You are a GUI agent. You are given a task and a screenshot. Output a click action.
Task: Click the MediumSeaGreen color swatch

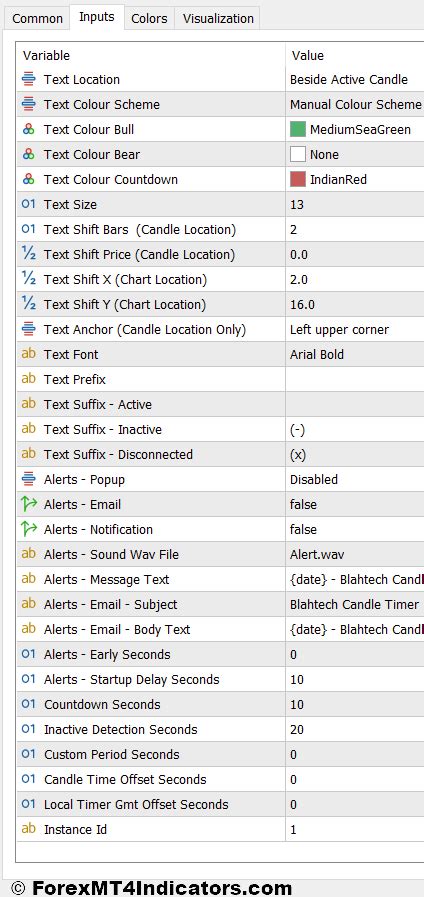coord(298,129)
